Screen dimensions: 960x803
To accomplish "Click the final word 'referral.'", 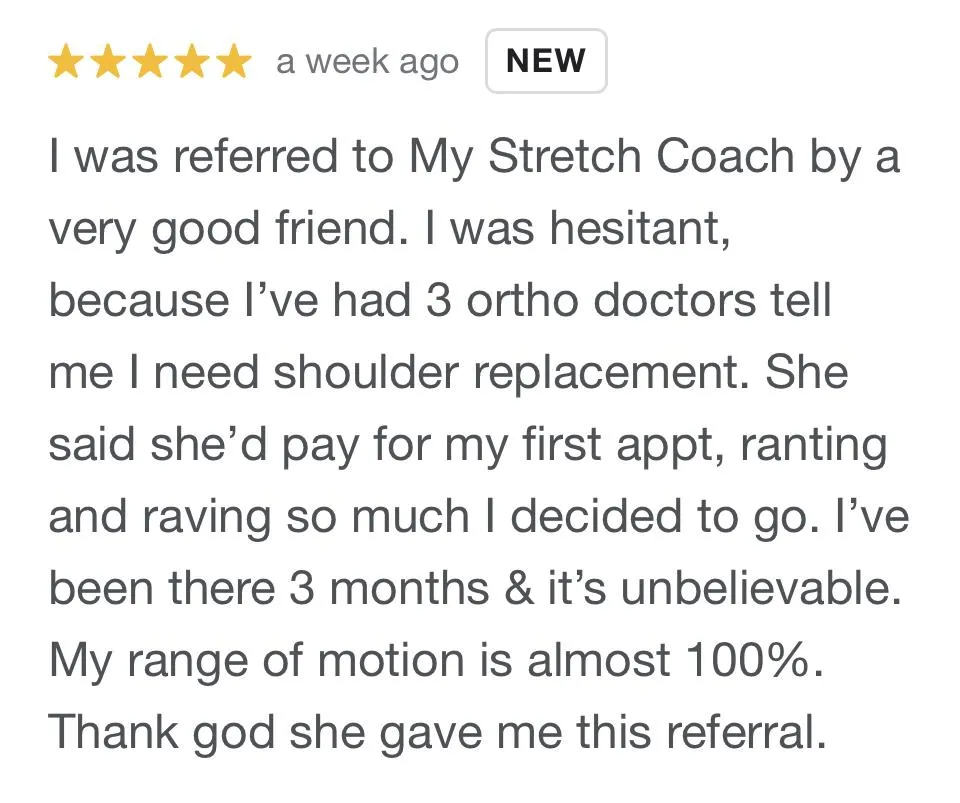I will click(x=746, y=733).
